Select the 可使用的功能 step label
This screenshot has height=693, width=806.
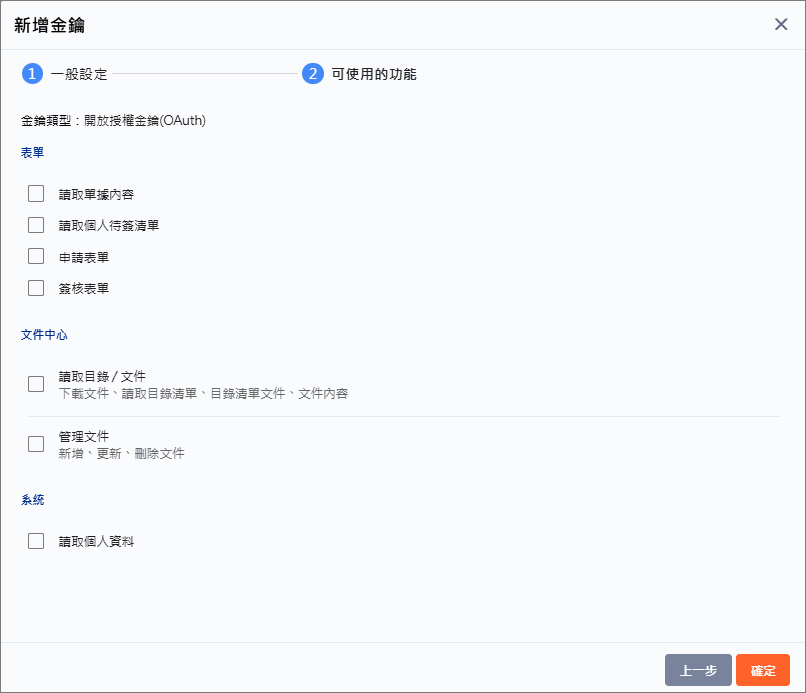pyautogui.click(x=374, y=74)
